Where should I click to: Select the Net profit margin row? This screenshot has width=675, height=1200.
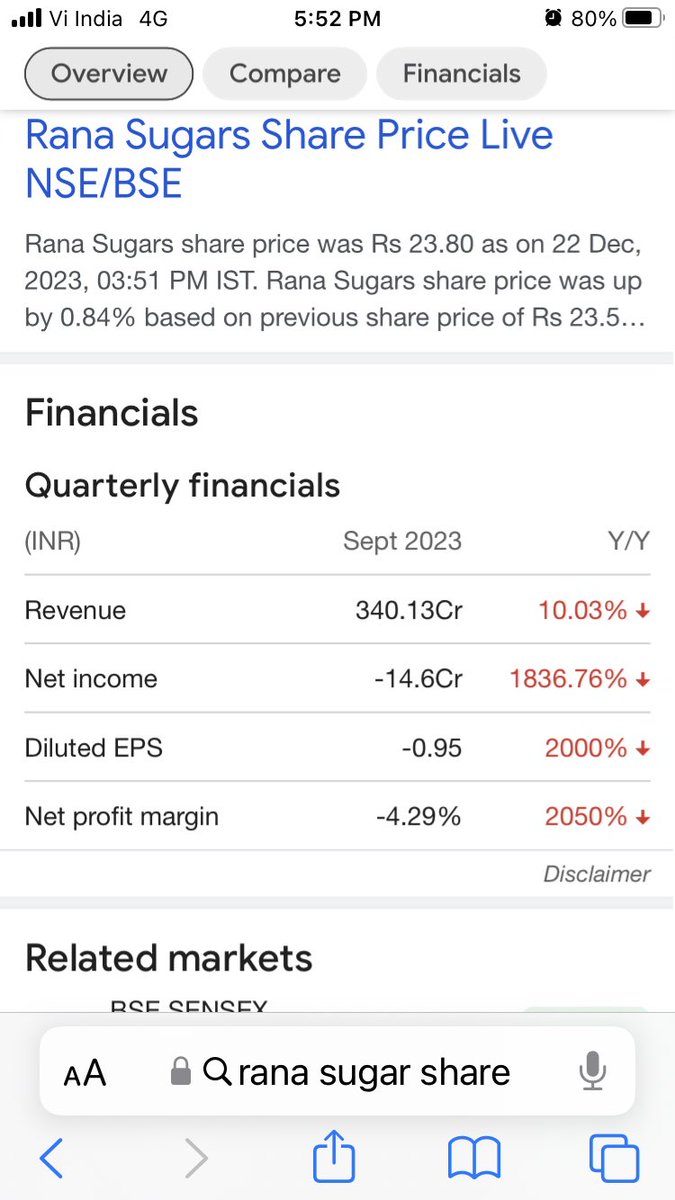coord(337,816)
